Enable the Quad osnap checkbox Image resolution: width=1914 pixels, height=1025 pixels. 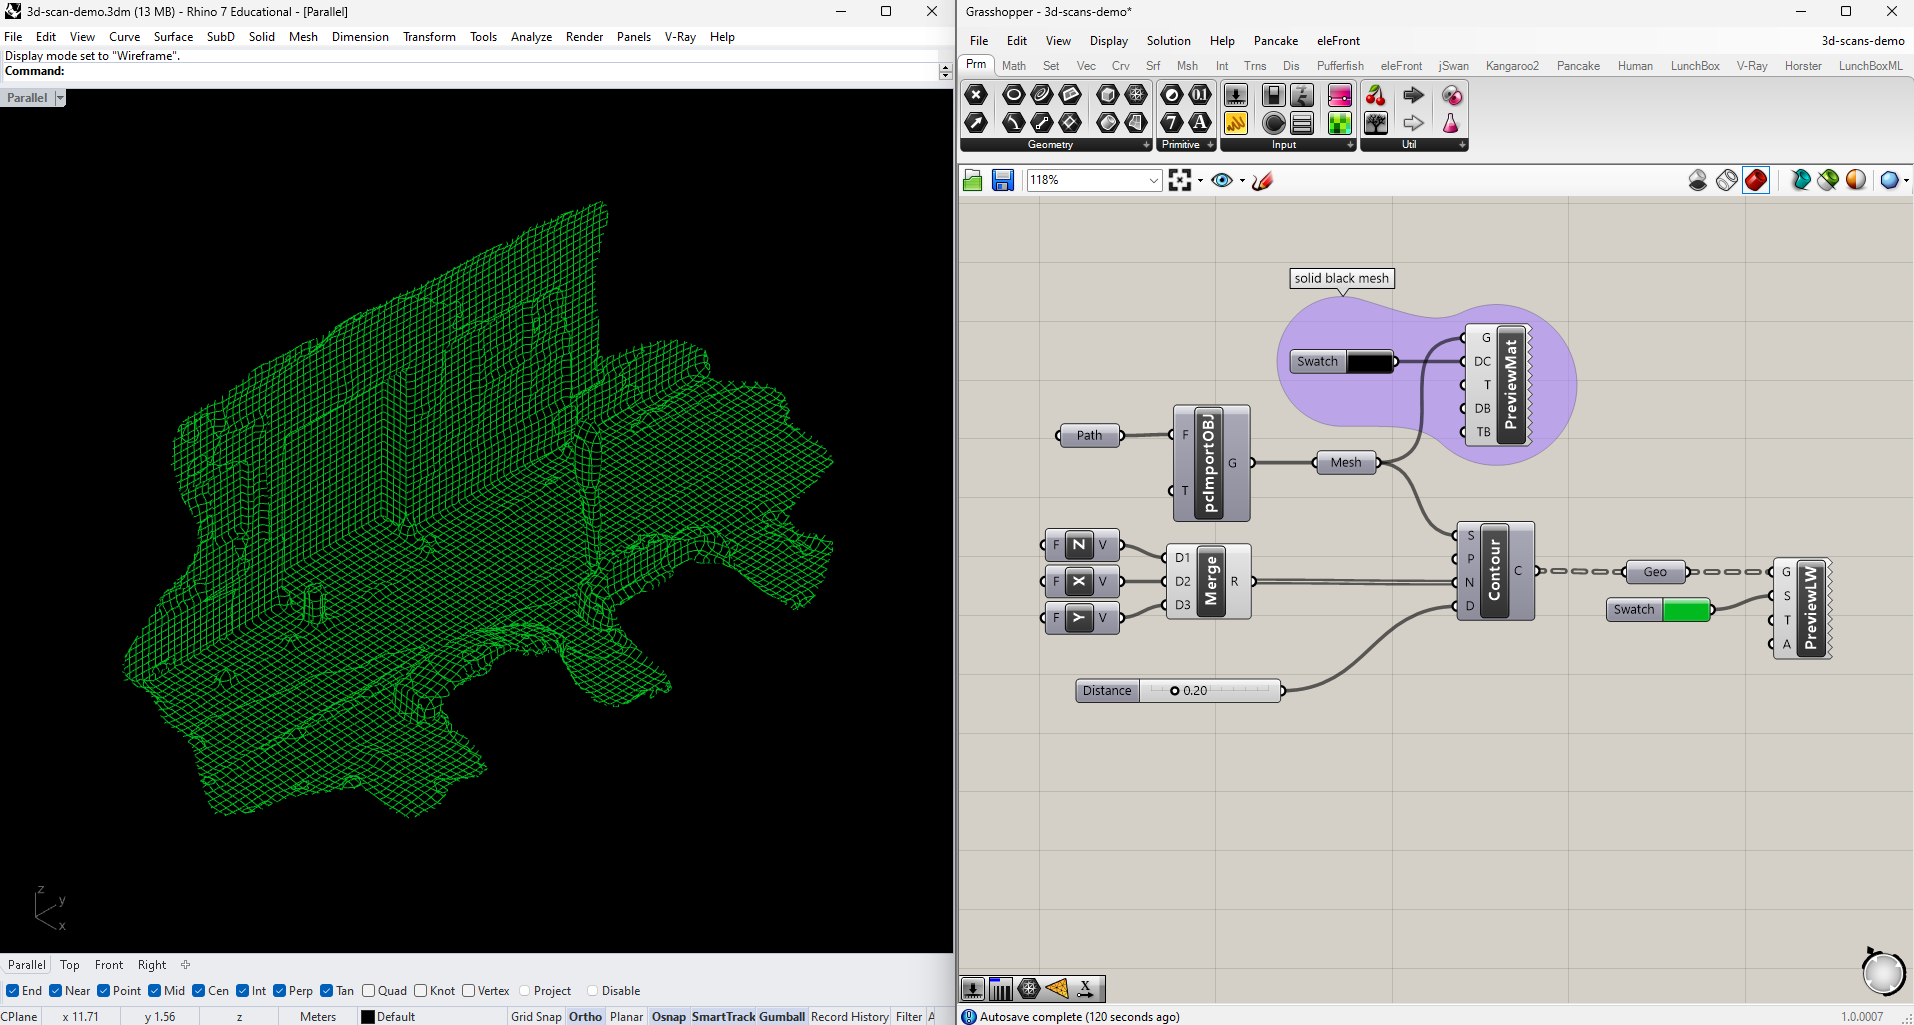pos(369,991)
